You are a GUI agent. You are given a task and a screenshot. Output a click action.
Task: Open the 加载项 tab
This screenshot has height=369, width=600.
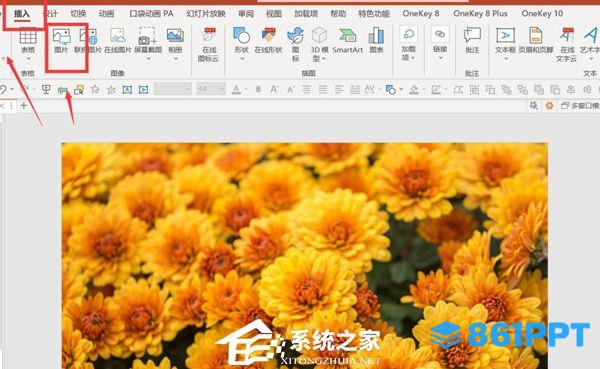[306, 14]
